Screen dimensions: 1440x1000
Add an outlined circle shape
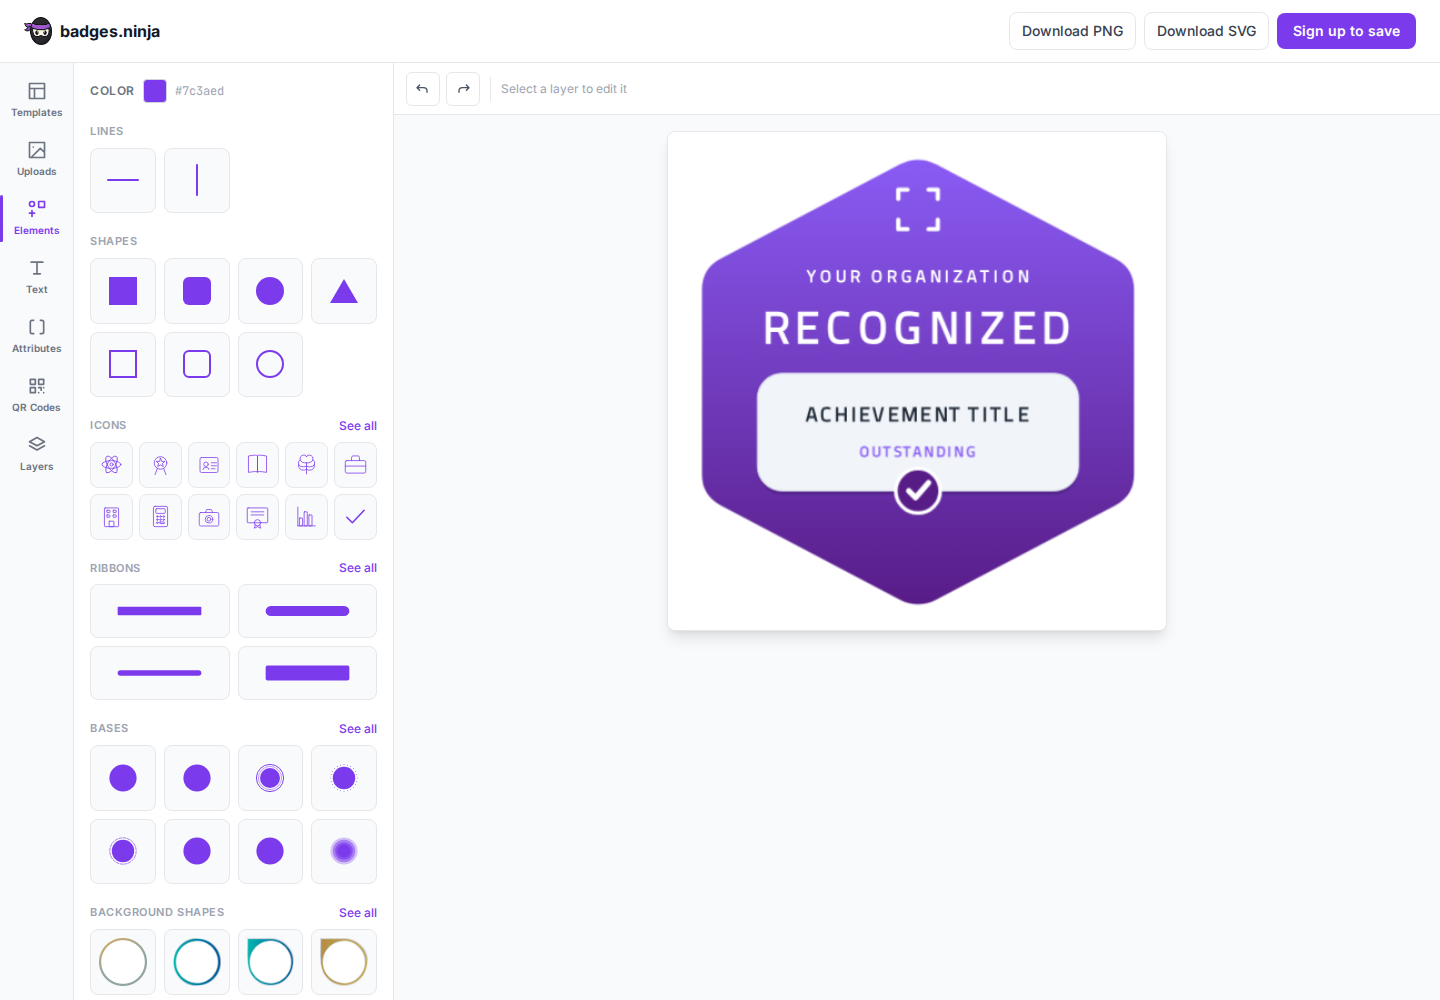point(270,364)
